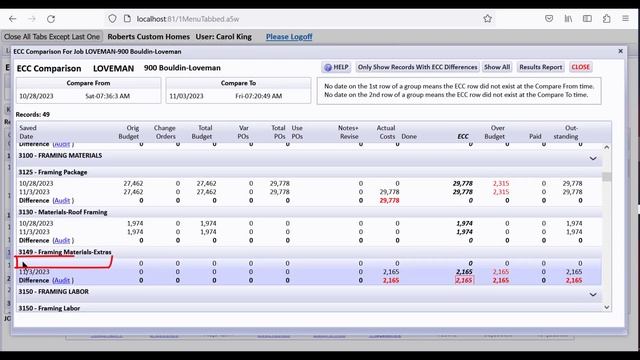
Task: Click the Paid column header
Action: (x=535, y=136)
